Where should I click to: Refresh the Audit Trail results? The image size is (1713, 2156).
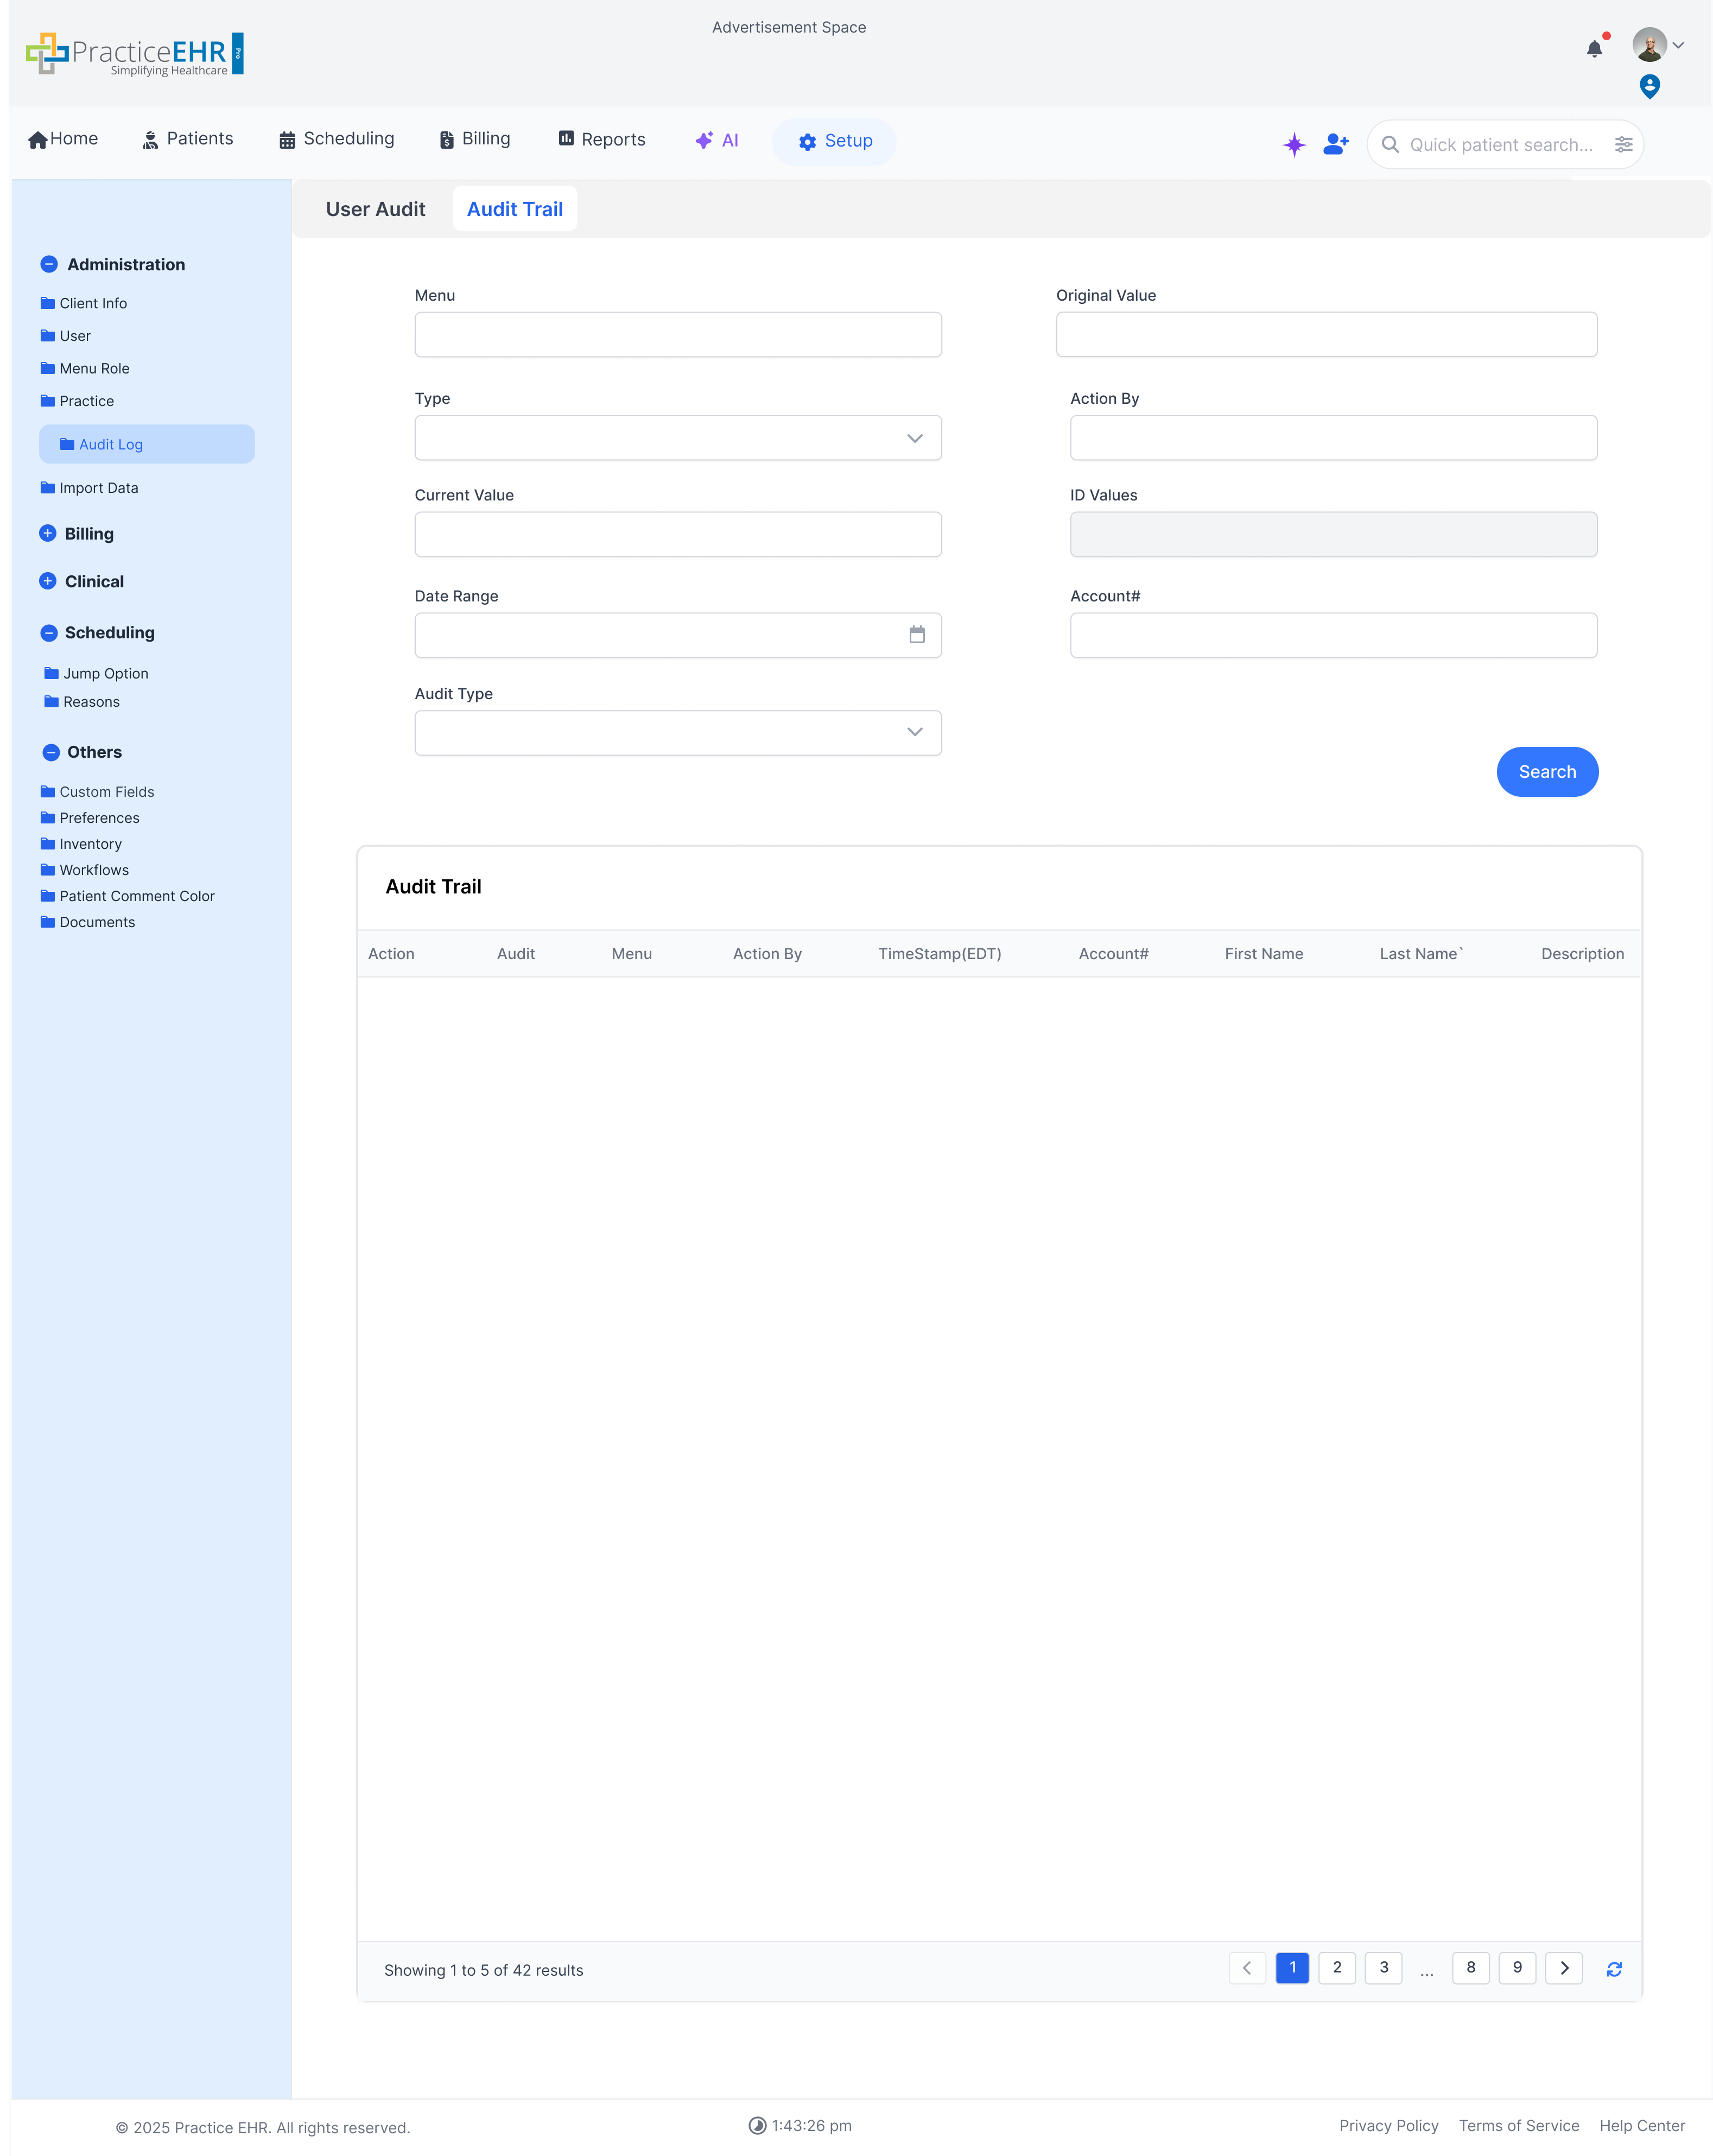pyautogui.click(x=1613, y=1969)
